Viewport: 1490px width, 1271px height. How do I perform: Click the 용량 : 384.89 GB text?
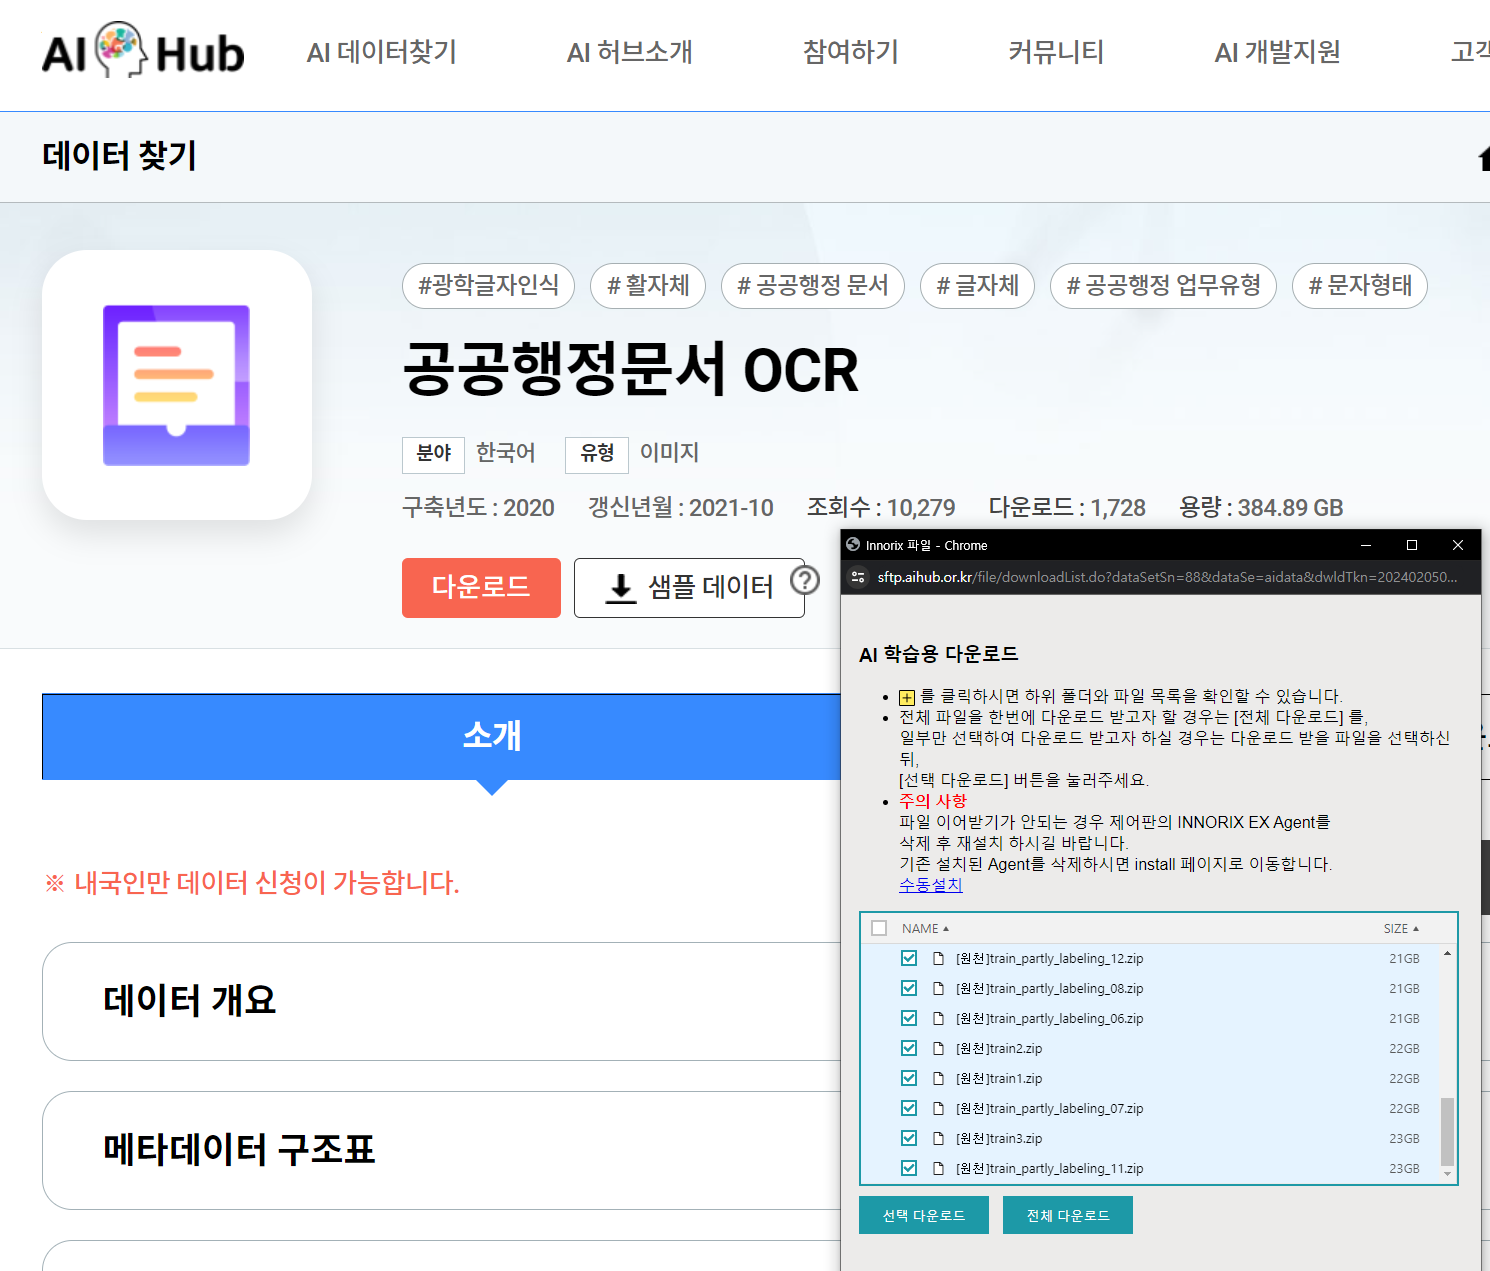click(x=1261, y=508)
